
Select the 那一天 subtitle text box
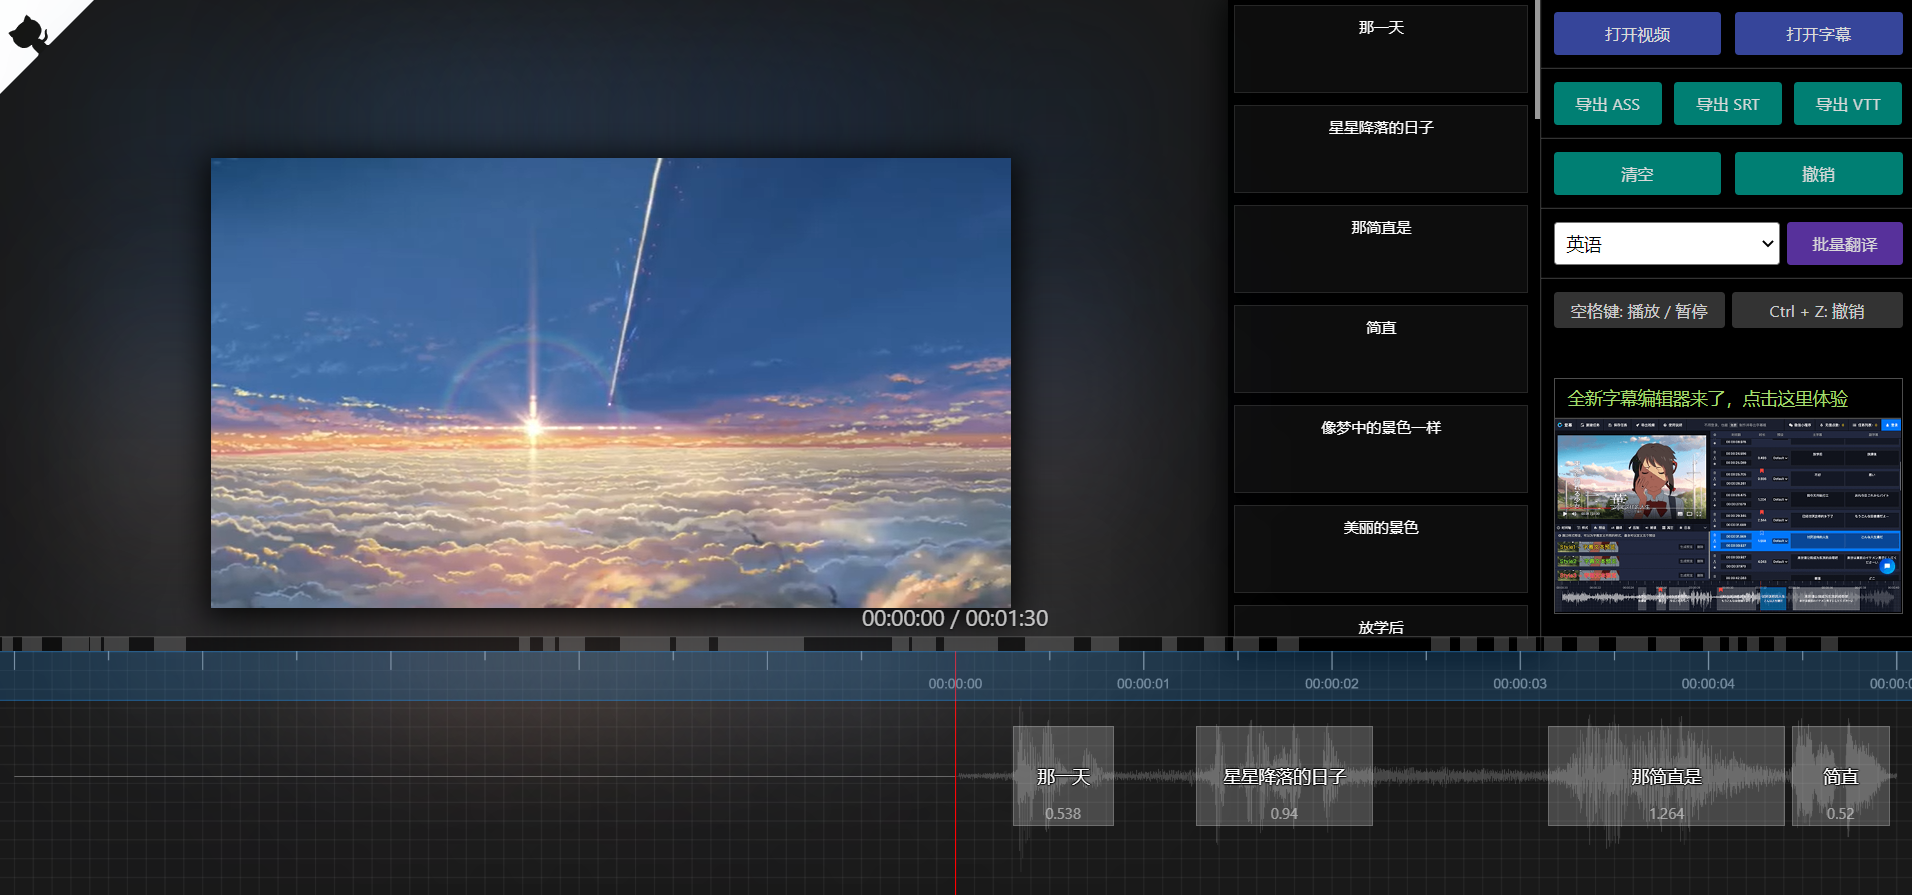pyautogui.click(x=1380, y=49)
